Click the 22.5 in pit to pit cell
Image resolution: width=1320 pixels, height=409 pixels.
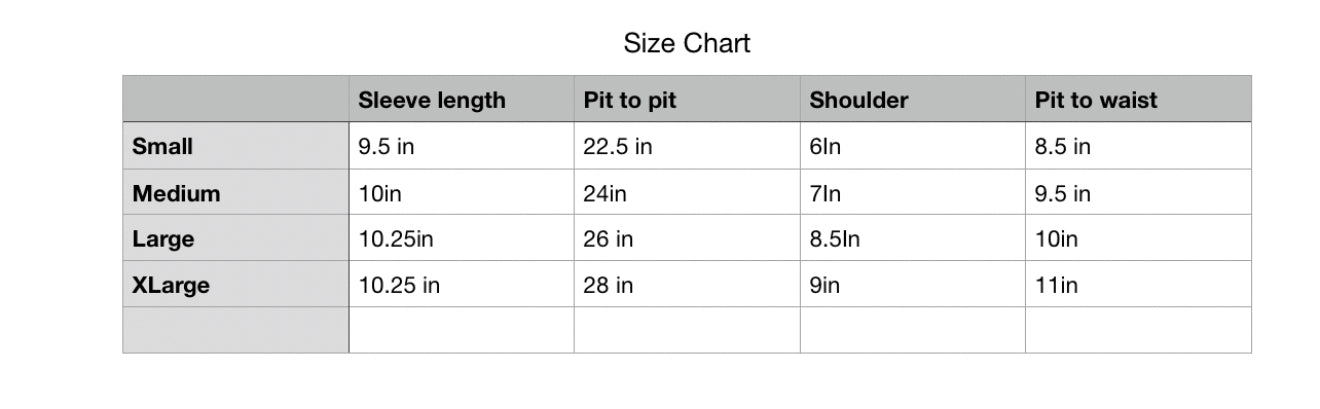[x=687, y=146]
